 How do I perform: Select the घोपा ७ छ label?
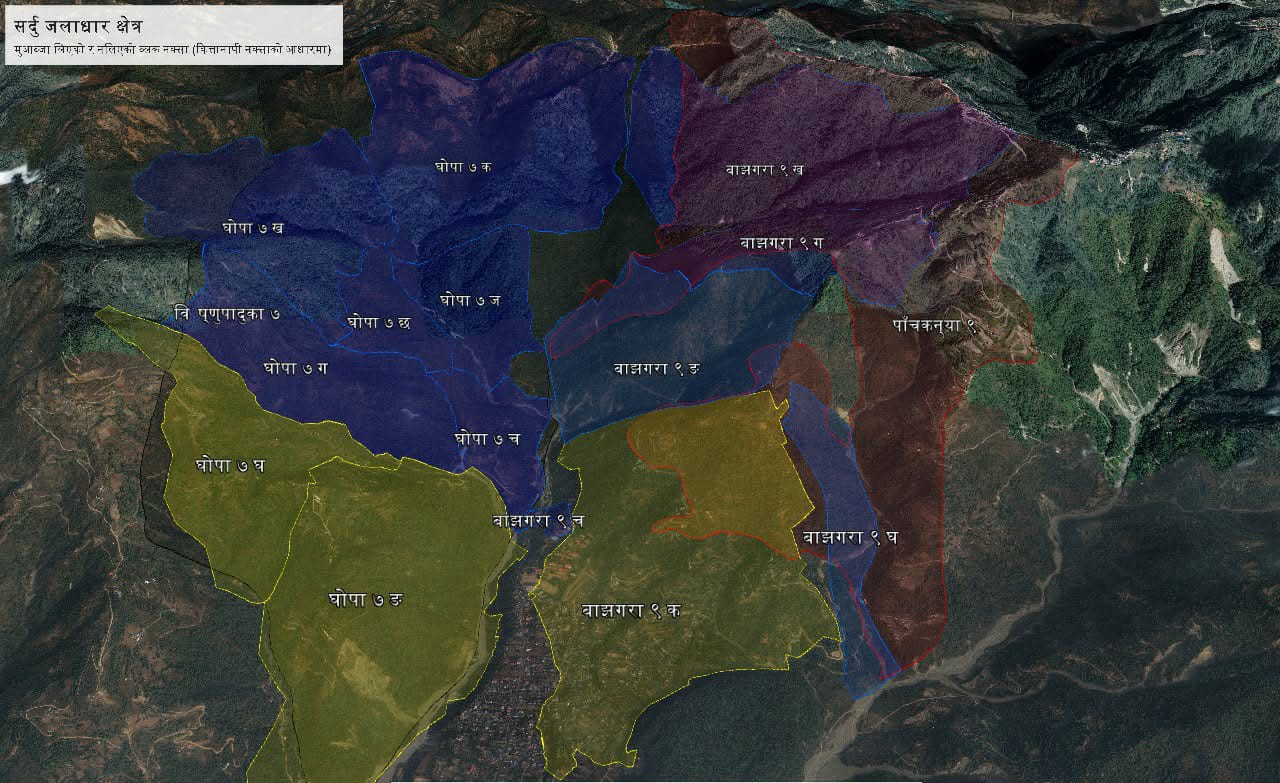pyautogui.click(x=379, y=322)
